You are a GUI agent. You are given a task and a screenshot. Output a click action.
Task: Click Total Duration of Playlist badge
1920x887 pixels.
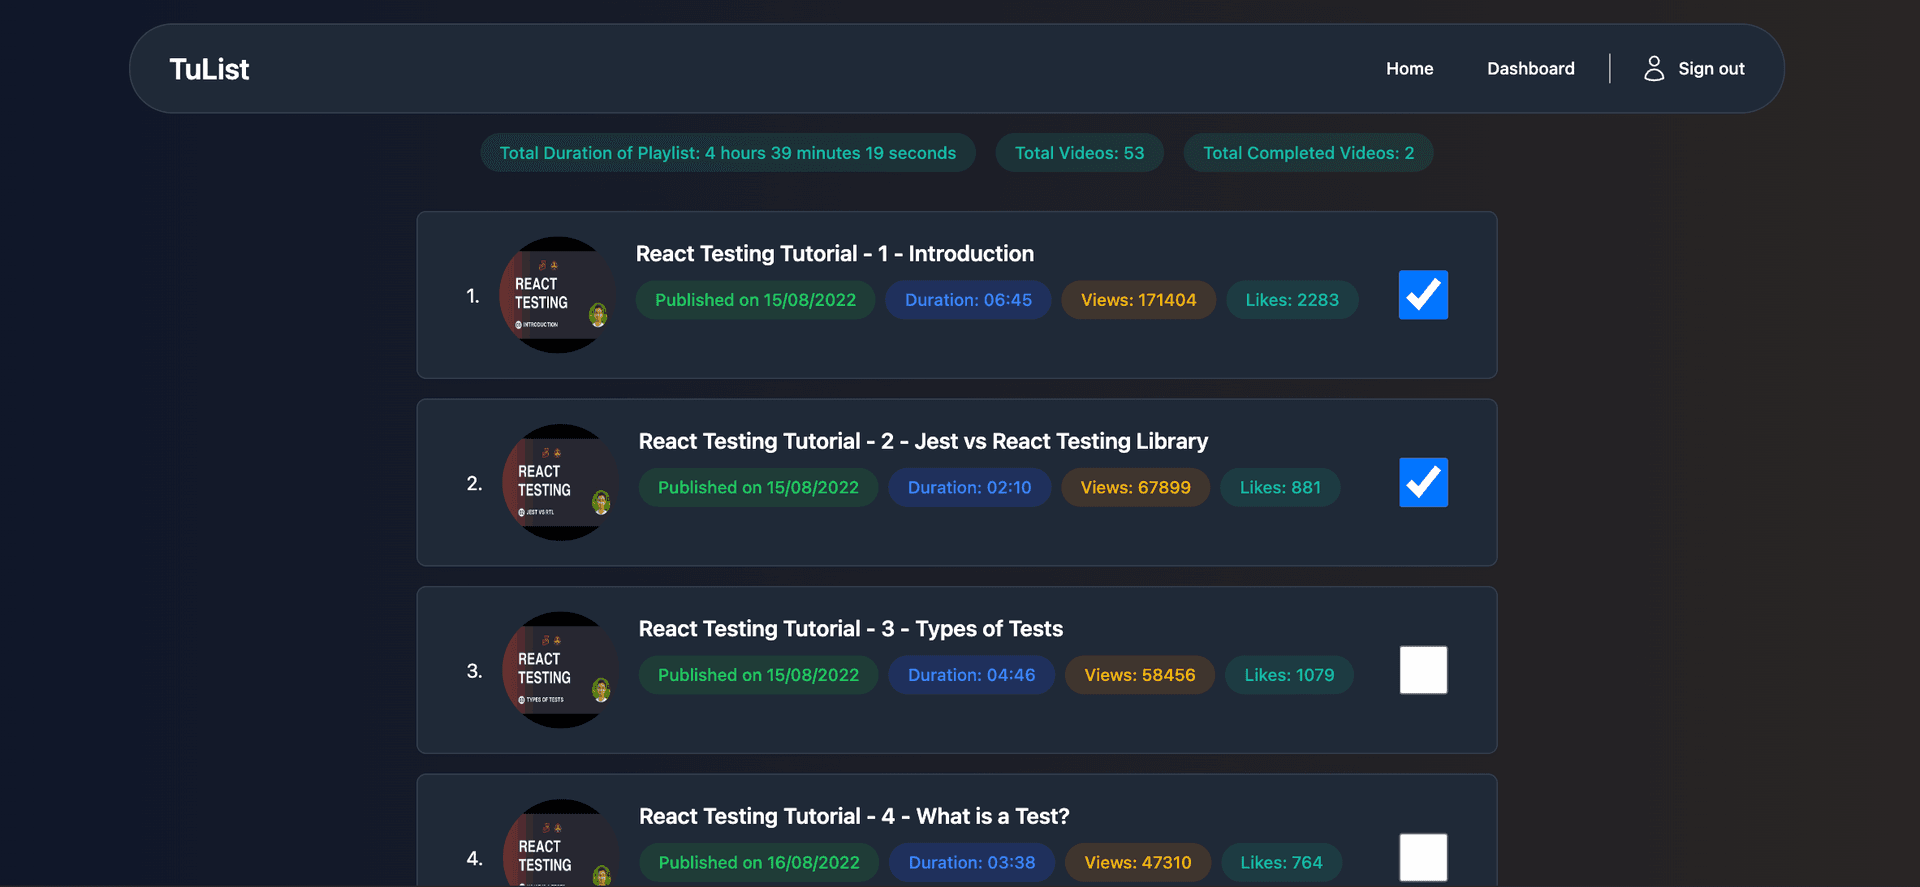pyautogui.click(x=728, y=153)
